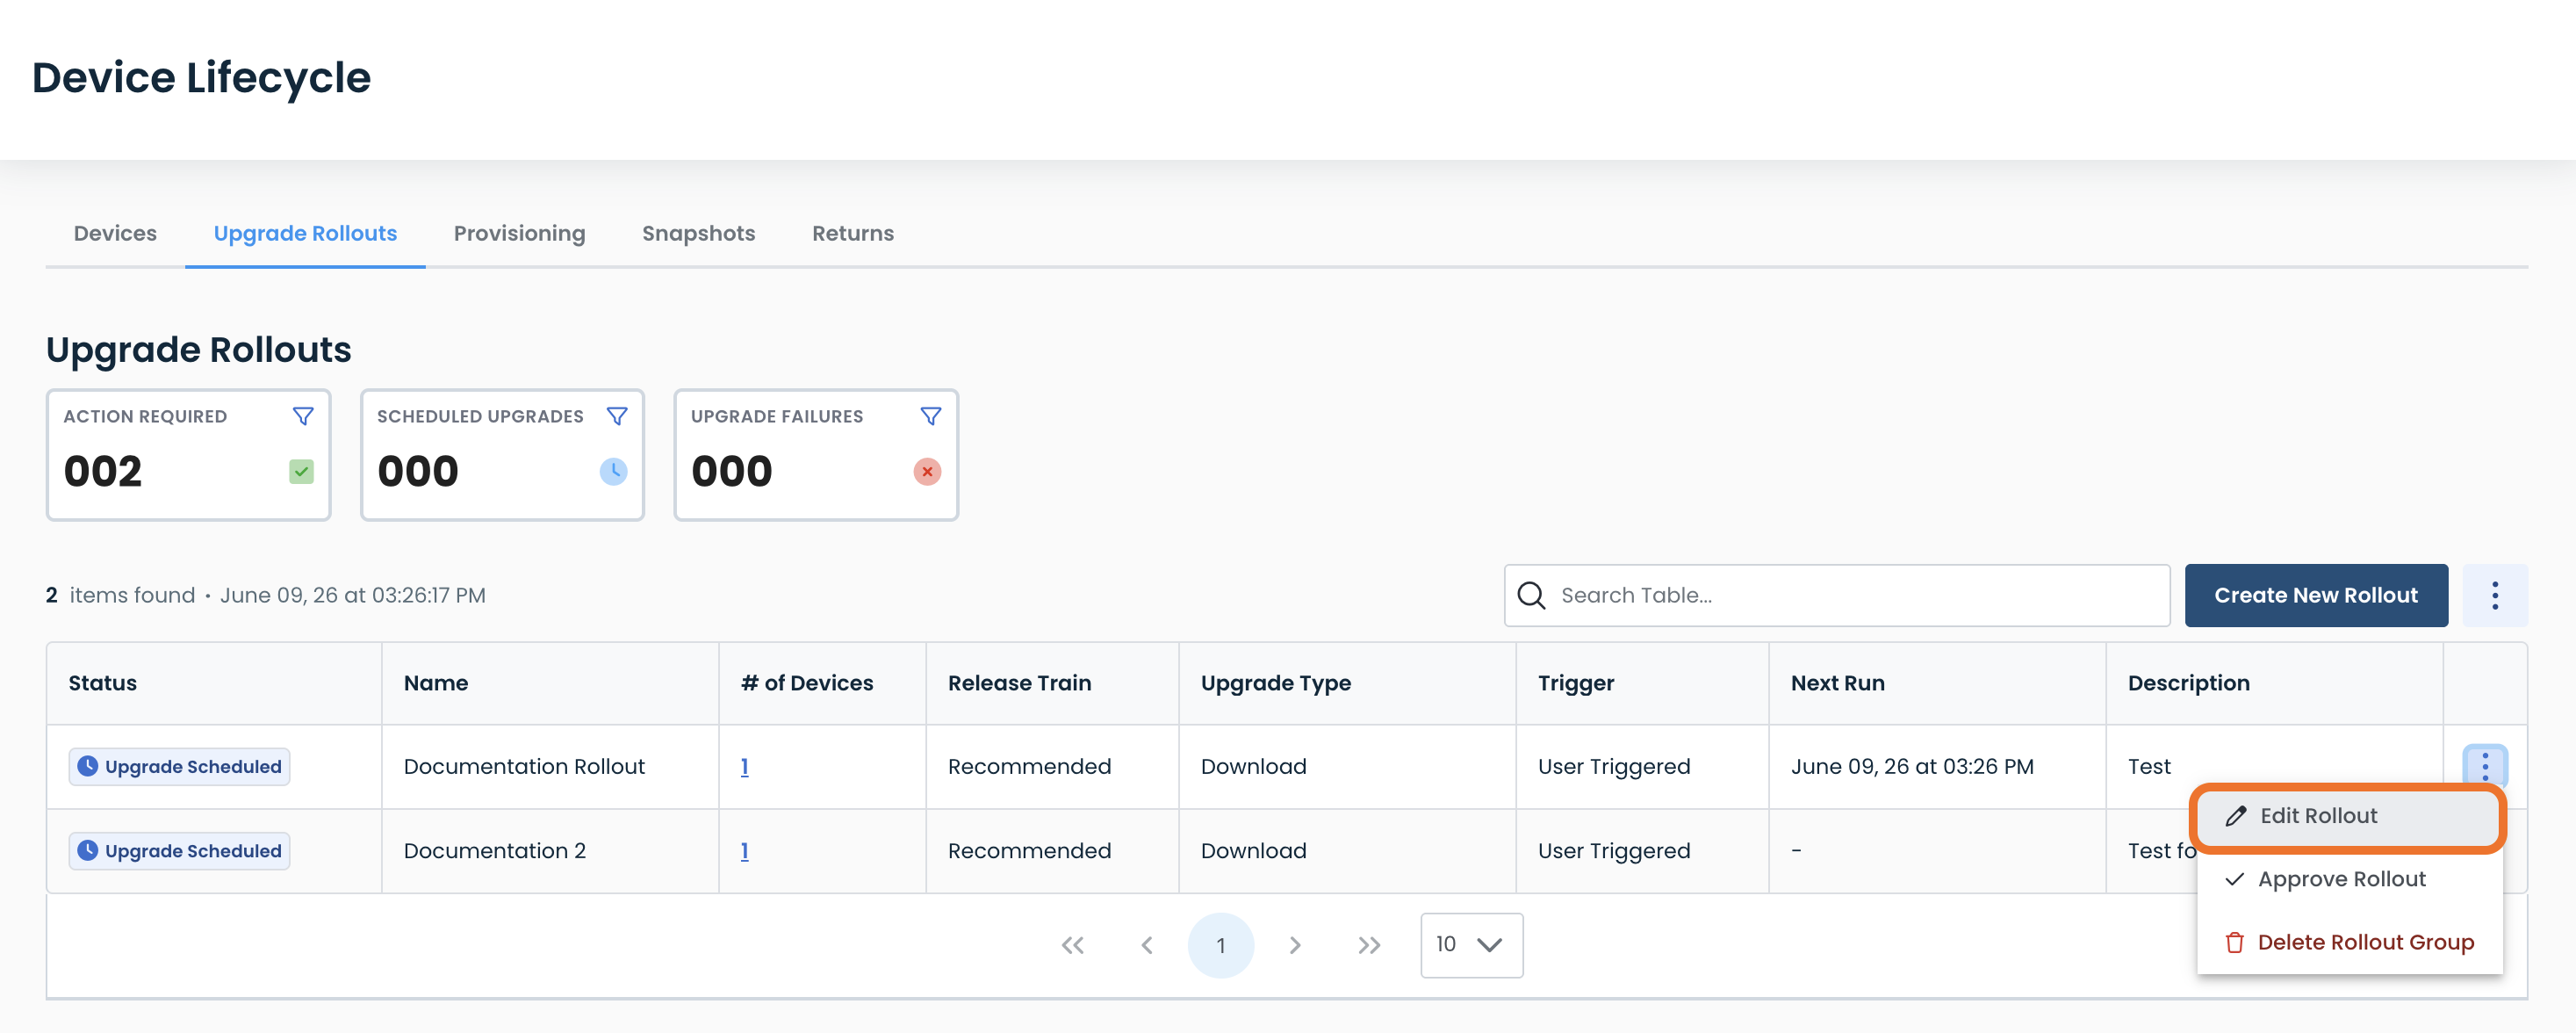Filter by Action Required funnel icon

click(303, 416)
